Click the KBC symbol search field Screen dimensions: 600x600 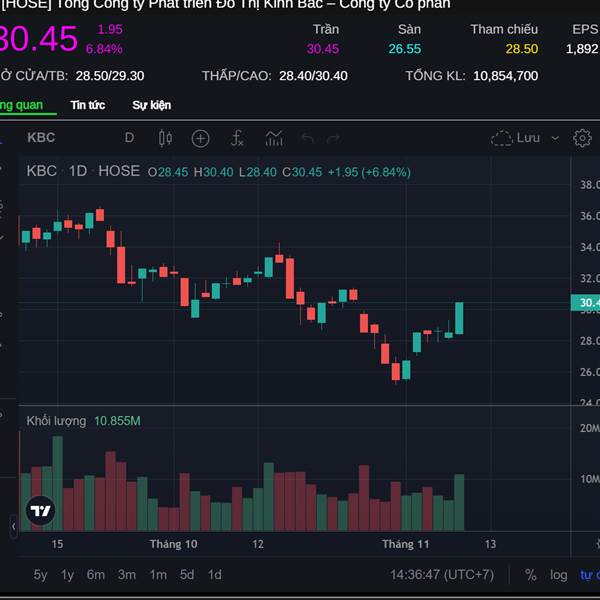[x=41, y=138]
